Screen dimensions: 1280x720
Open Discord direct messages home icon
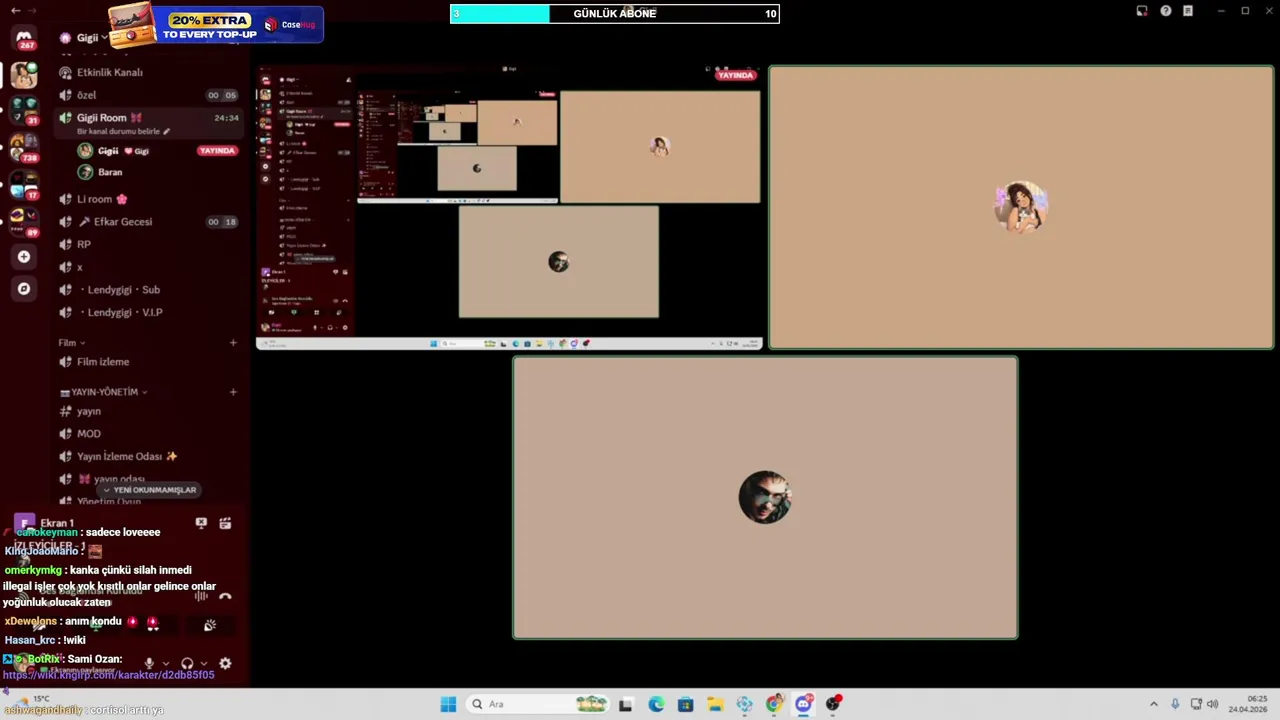pyautogui.click(x=24, y=40)
